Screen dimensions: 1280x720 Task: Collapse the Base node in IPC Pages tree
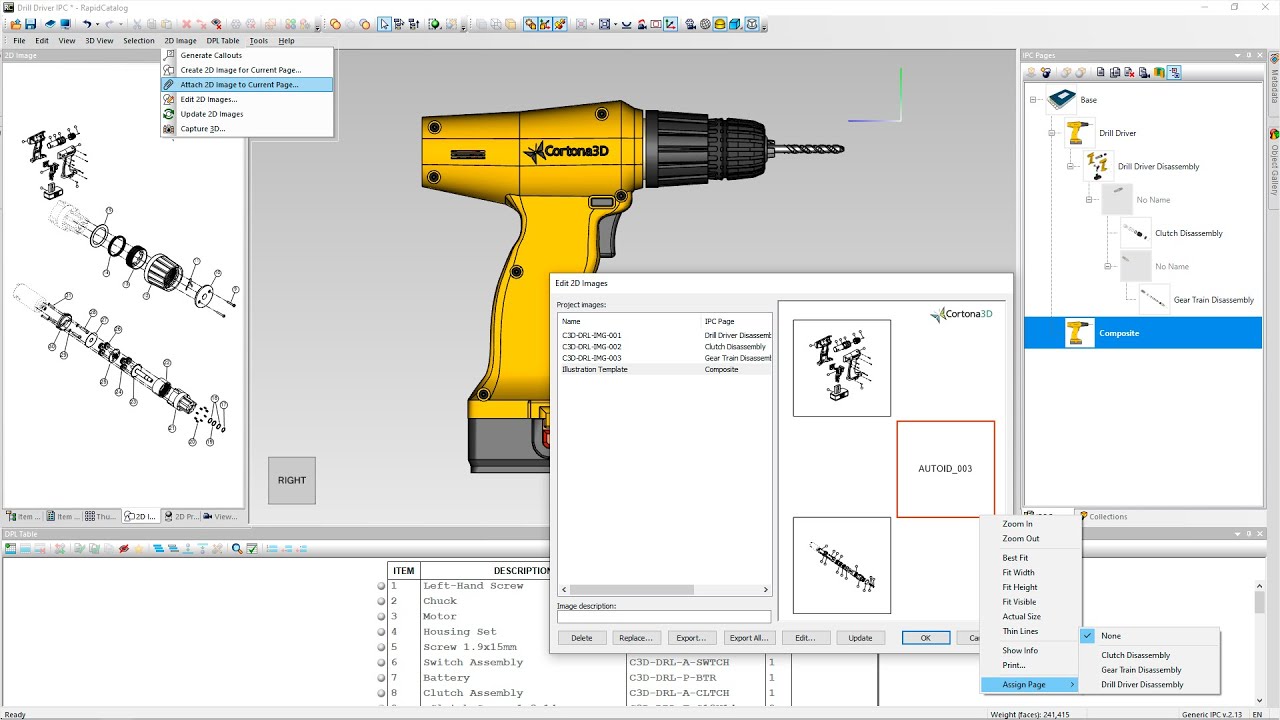tap(1032, 99)
